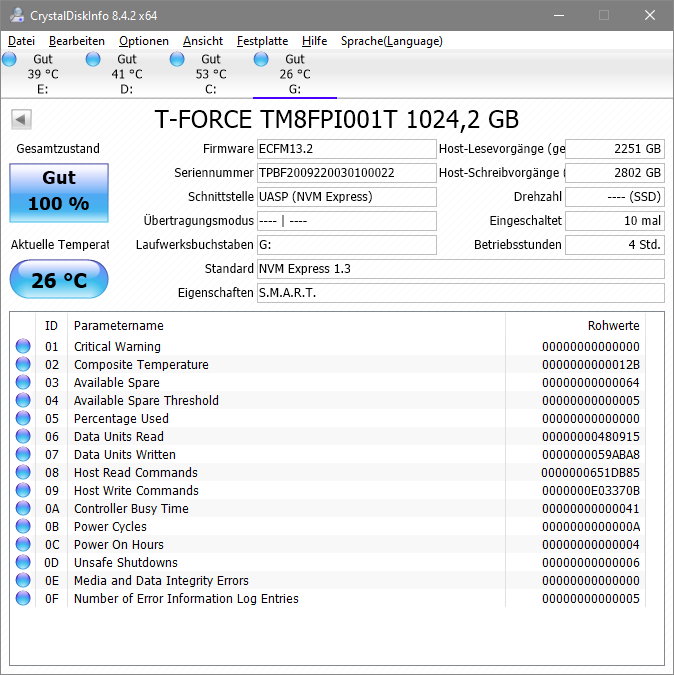The width and height of the screenshot is (674, 675).
Task: Click raw value 00000000480915
Action: coord(591,437)
